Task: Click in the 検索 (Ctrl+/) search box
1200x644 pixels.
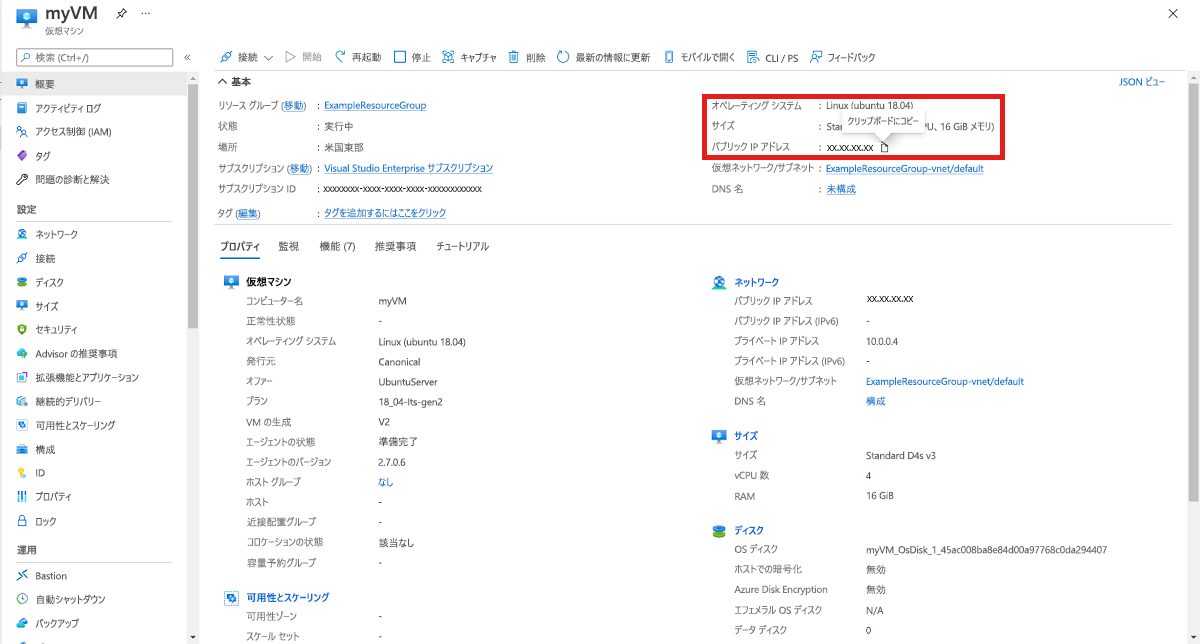Action: pyautogui.click(x=94, y=57)
